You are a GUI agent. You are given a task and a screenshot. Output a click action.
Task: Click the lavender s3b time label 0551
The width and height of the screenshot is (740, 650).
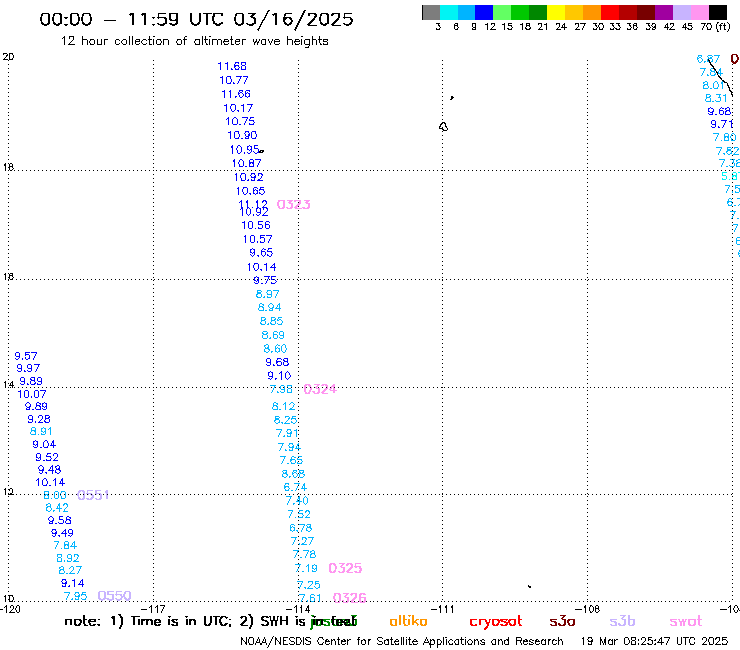[93, 495]
